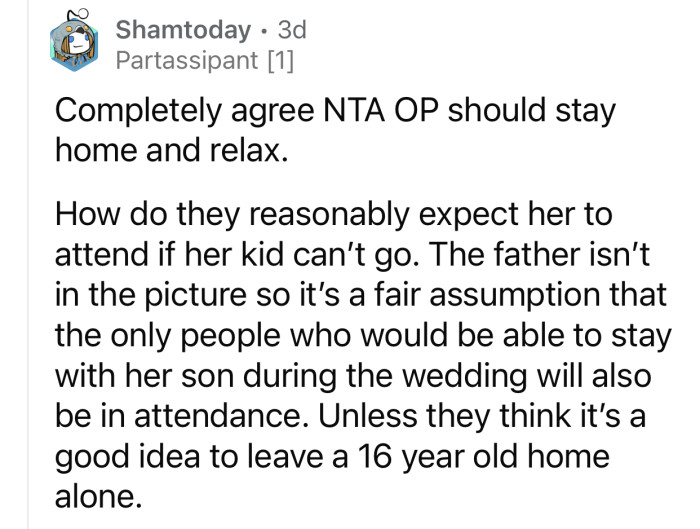The image size is (700, 529).
Task: Click the phrase 'be in attendance.'
Action: [183, 416]
